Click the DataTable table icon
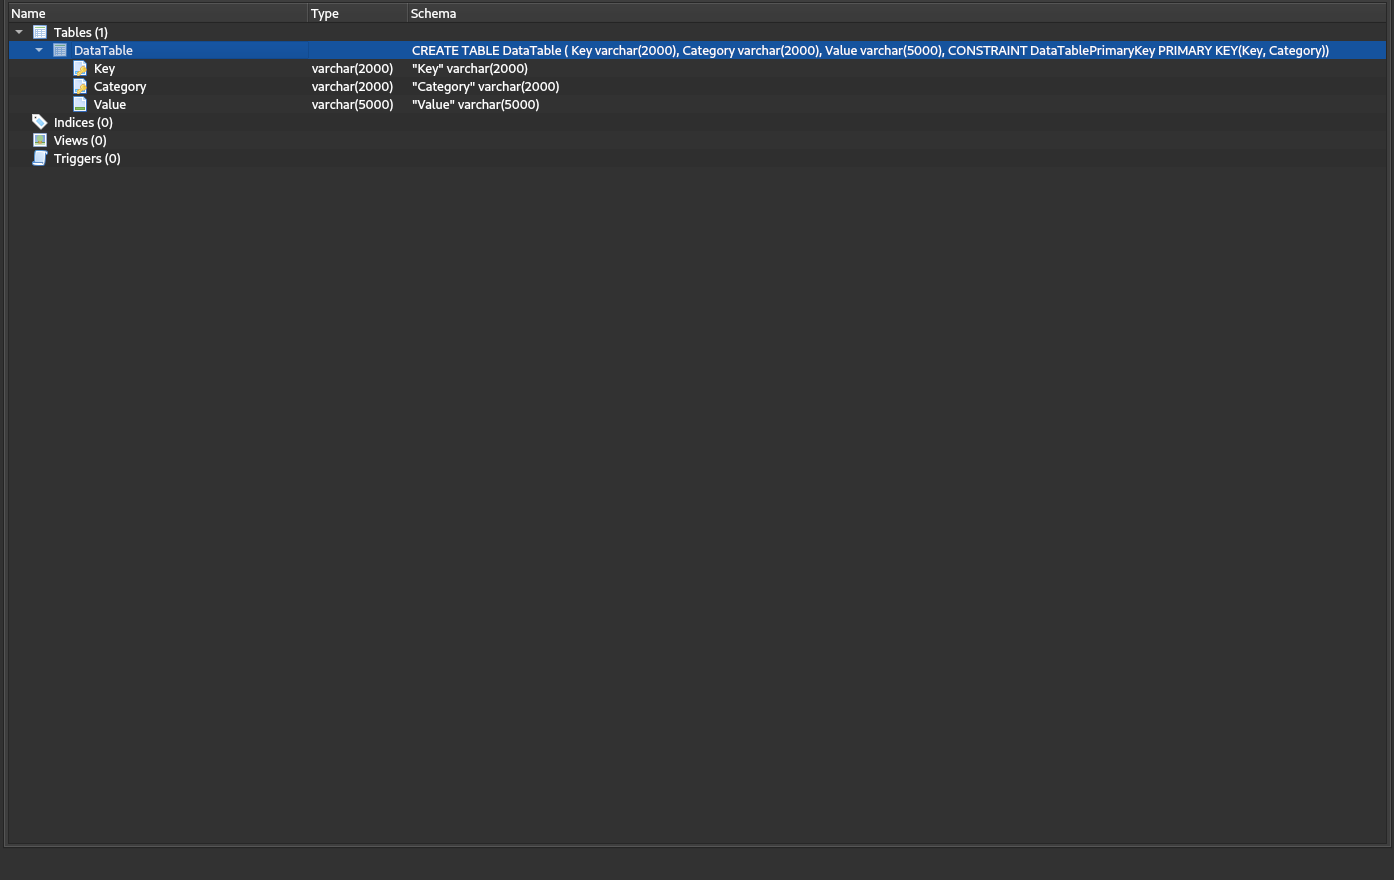 (x=60, y=50)
